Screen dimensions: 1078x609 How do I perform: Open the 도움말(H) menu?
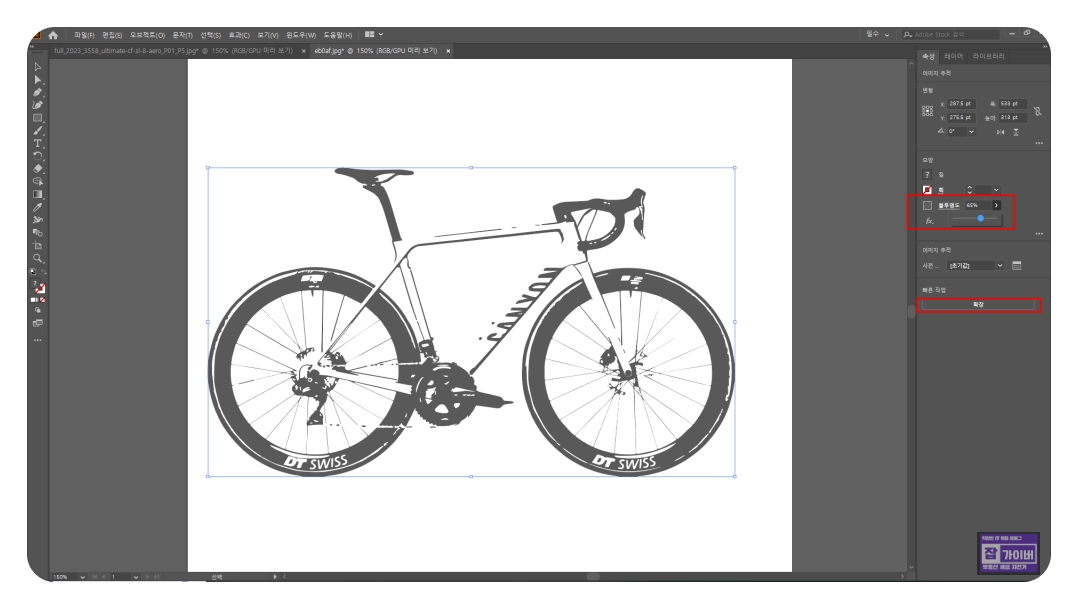[x=338, y=35]
